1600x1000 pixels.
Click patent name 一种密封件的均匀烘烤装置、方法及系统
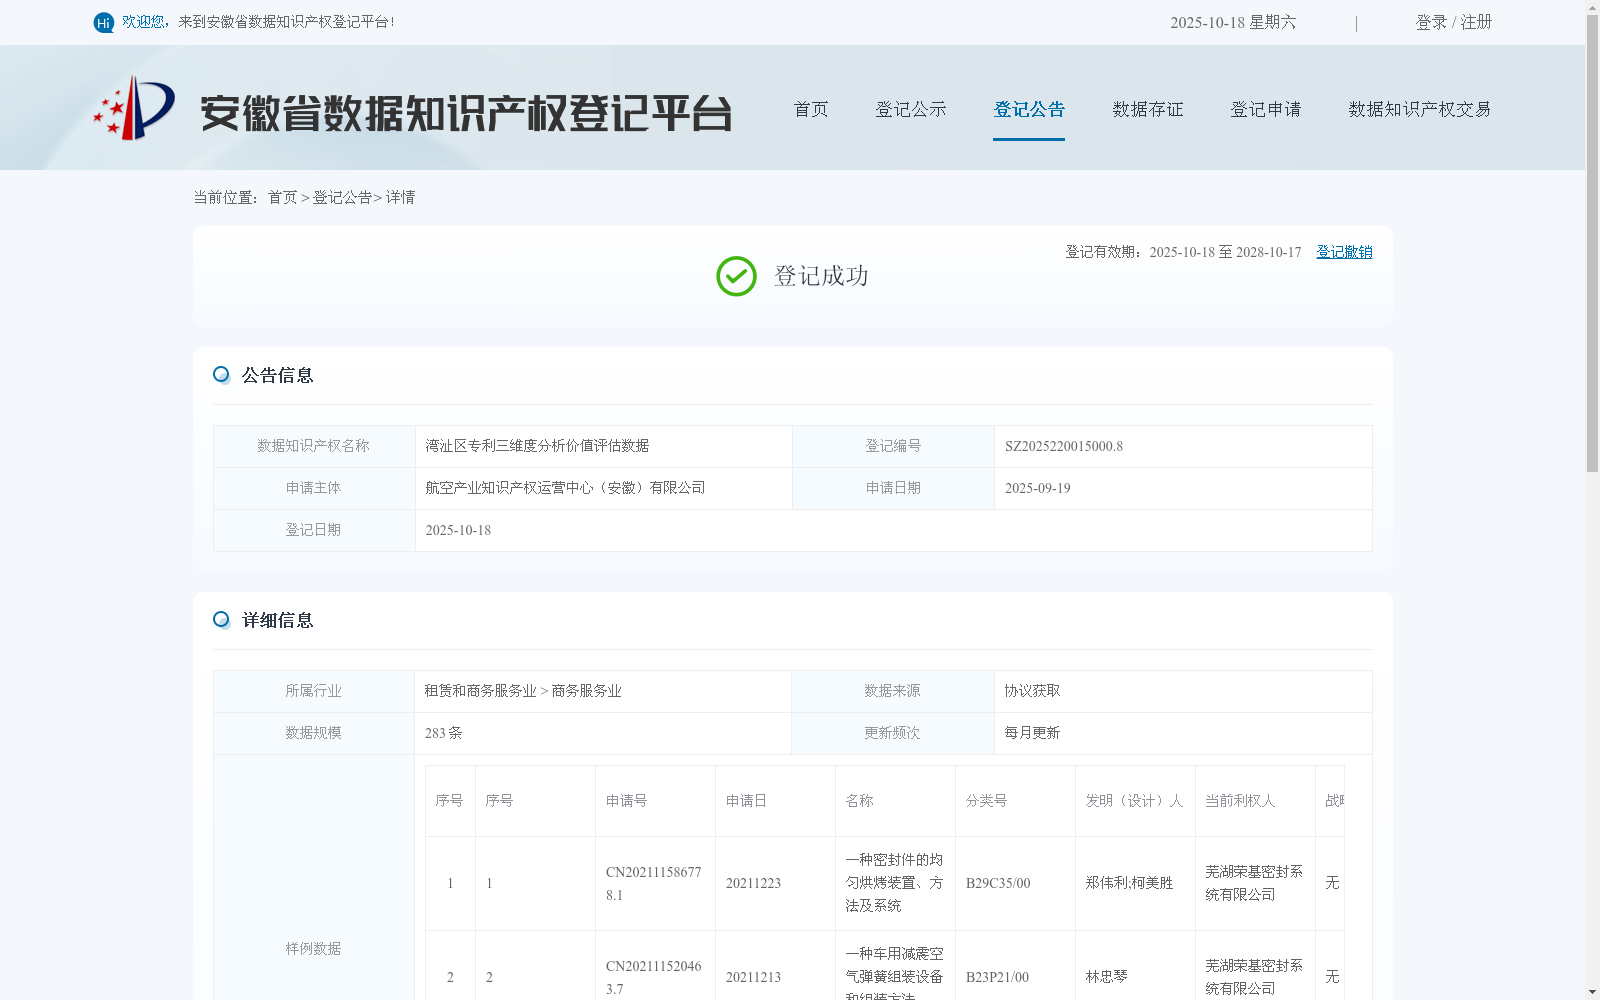tap(894, 883)
